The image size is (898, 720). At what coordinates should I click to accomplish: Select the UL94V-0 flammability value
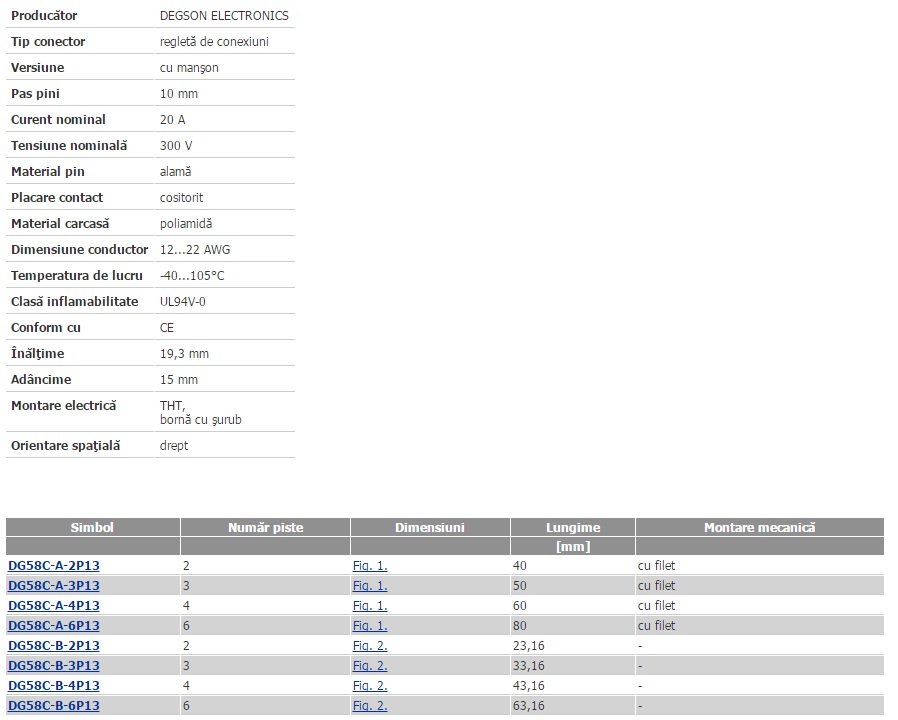coord(183,302)
